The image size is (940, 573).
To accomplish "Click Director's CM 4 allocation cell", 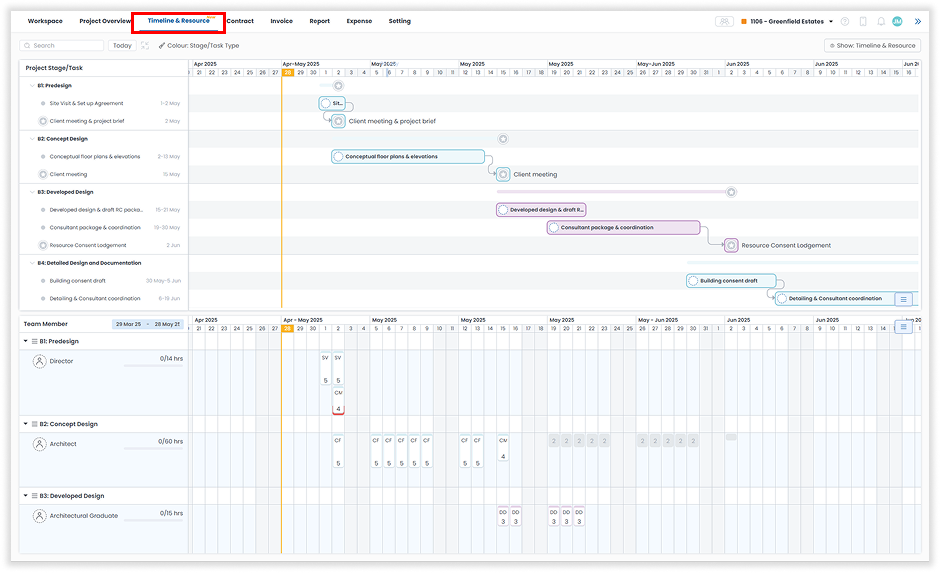I will click(338, 401).
